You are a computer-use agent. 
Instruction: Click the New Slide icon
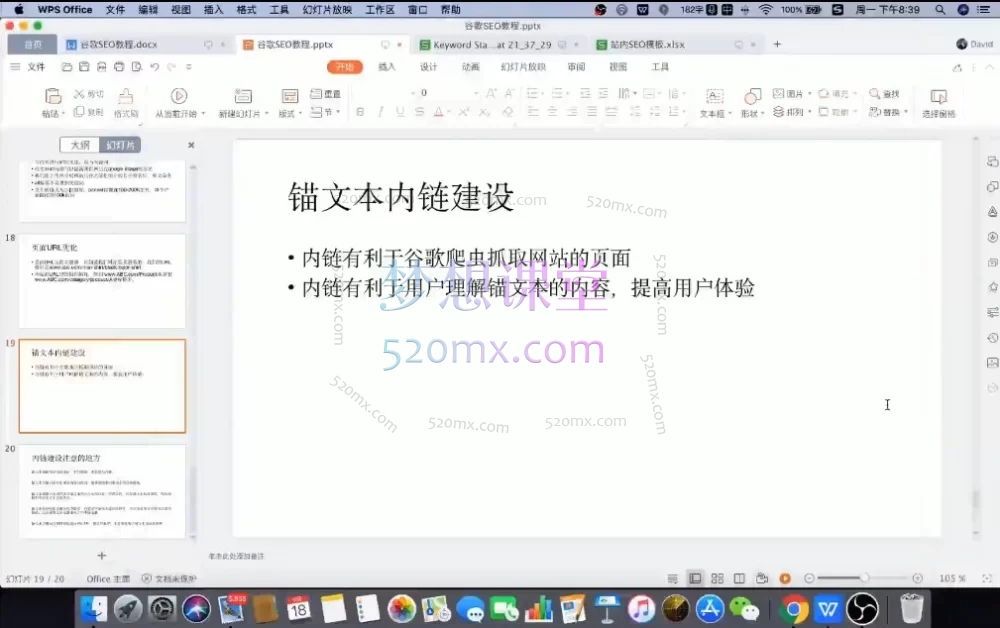[243, 96]
